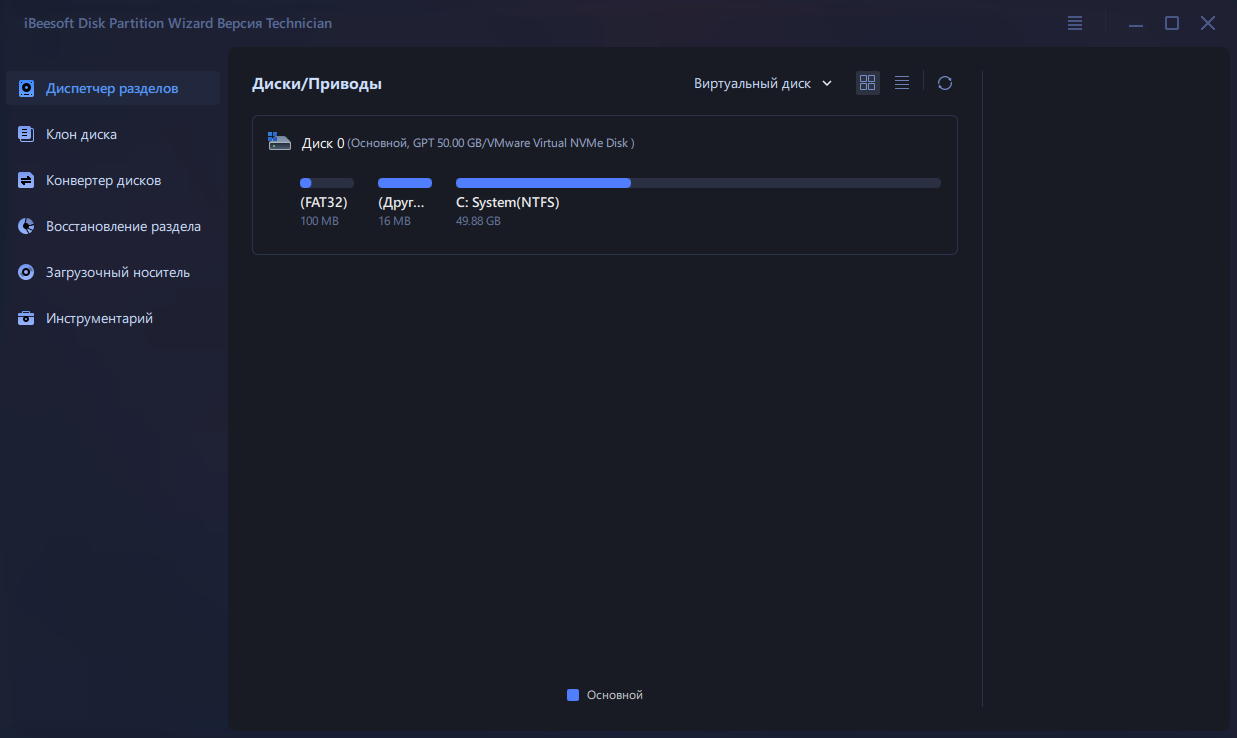
Task: Click the Восстановление раздела pie icon
Action: [27, 226]
